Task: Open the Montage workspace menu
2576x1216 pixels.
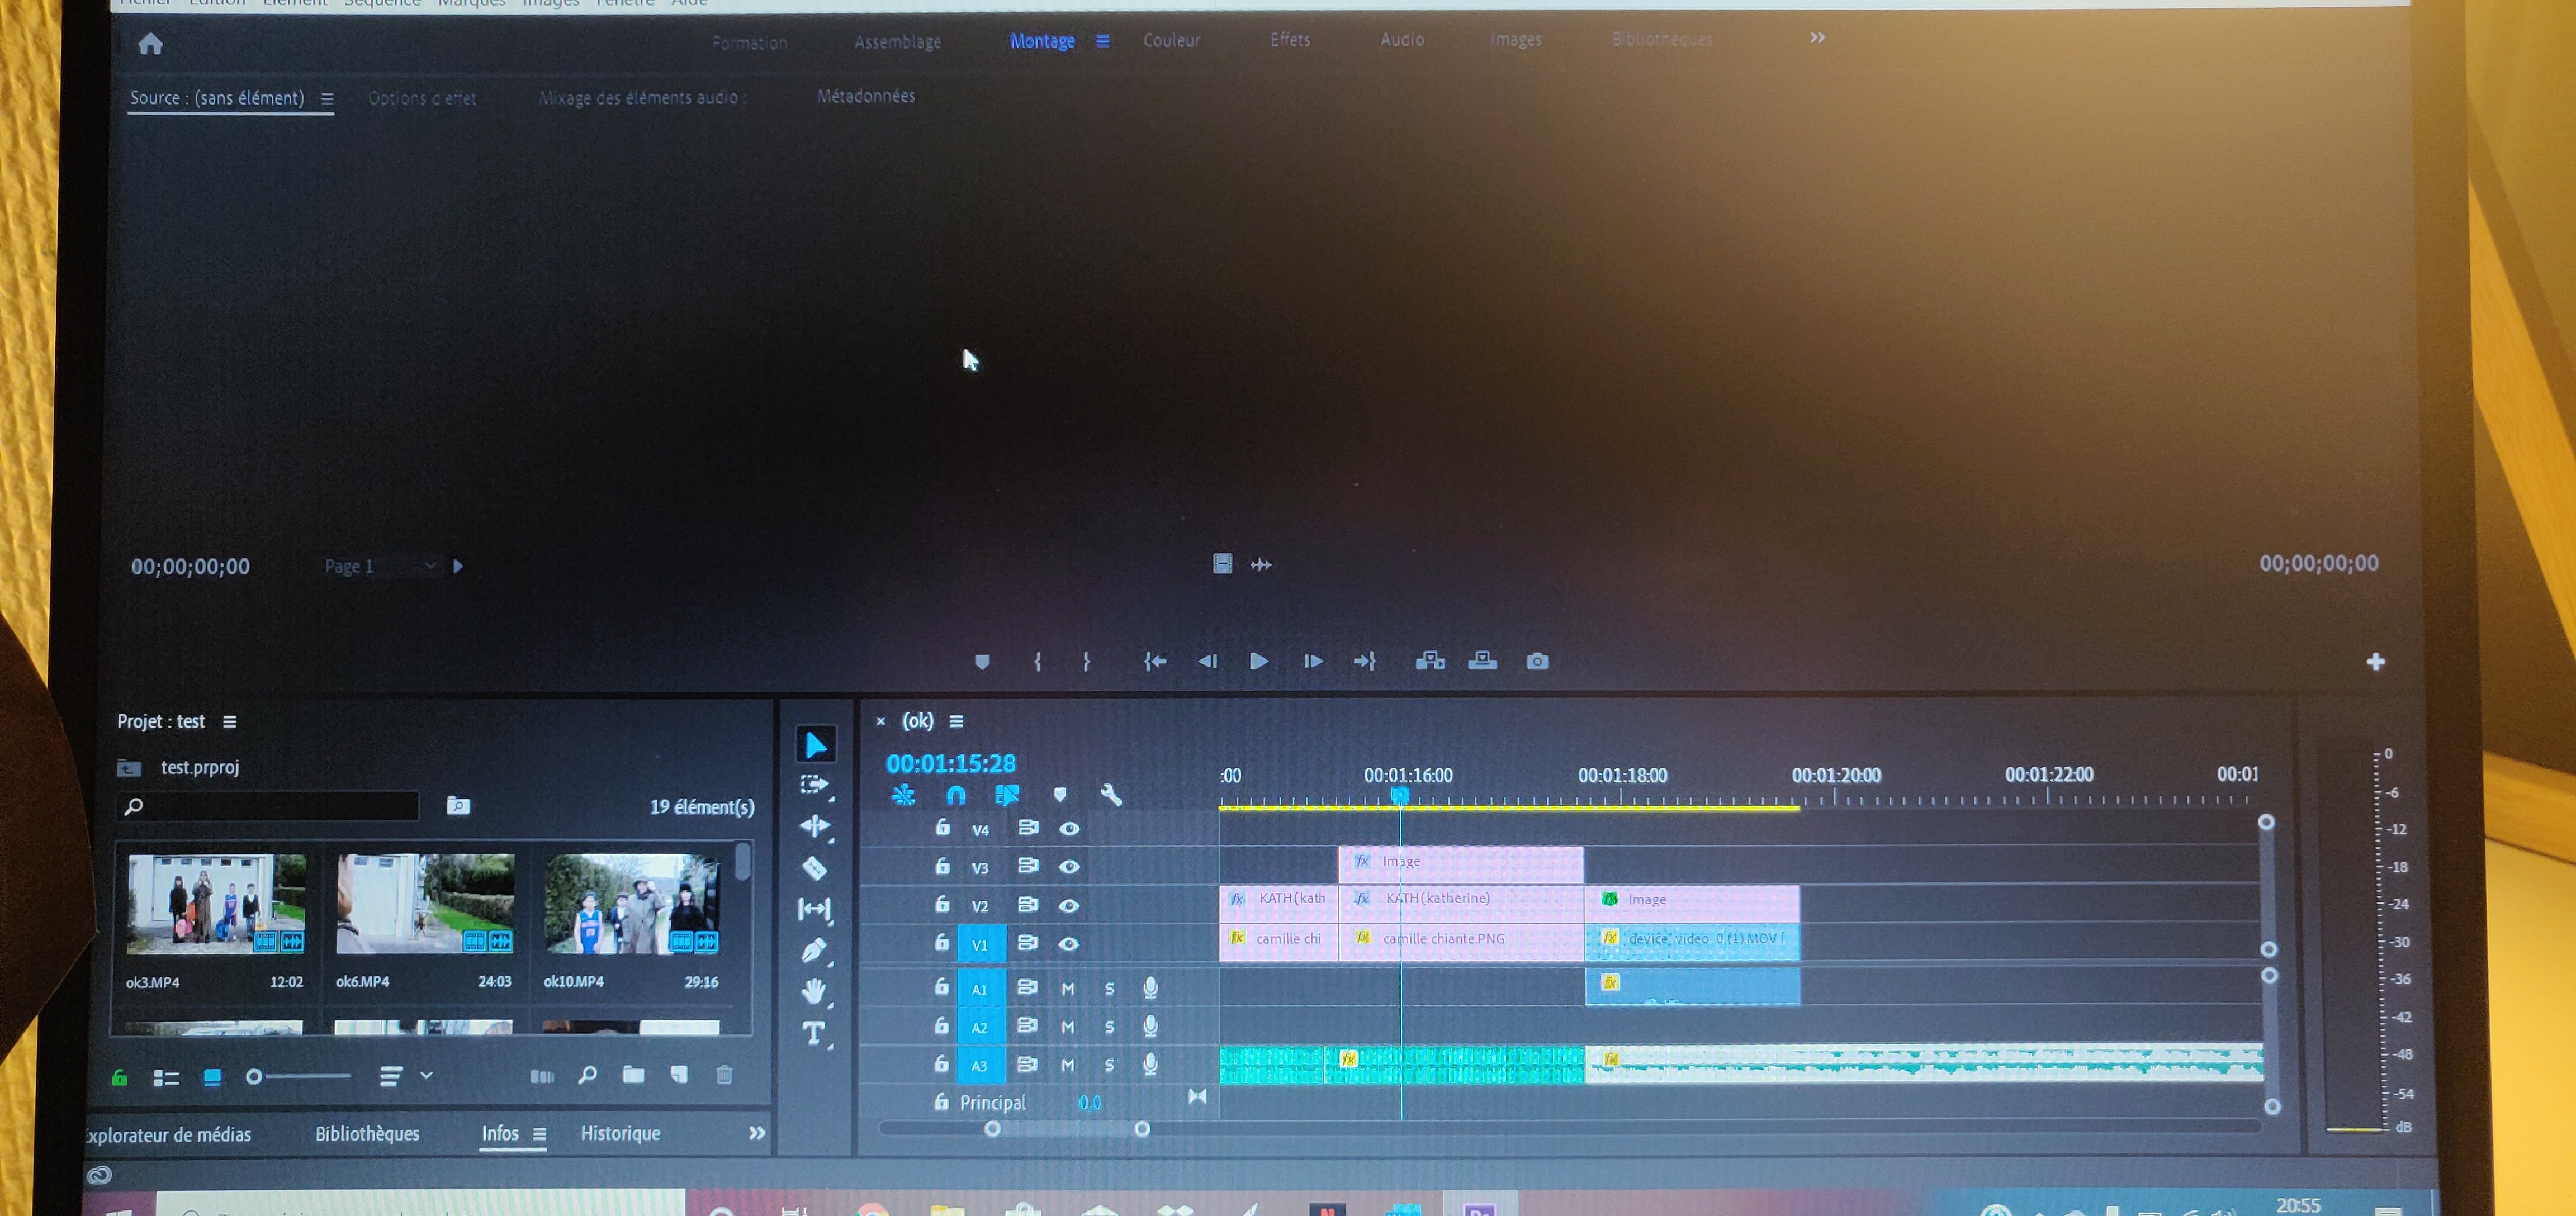Action: tap(1102, 41)
